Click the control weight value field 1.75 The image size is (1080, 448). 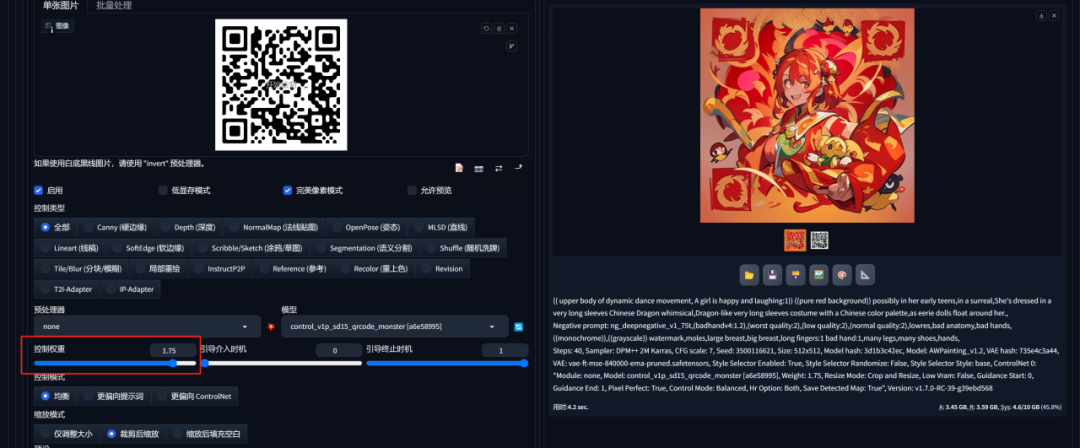(173, 350)
